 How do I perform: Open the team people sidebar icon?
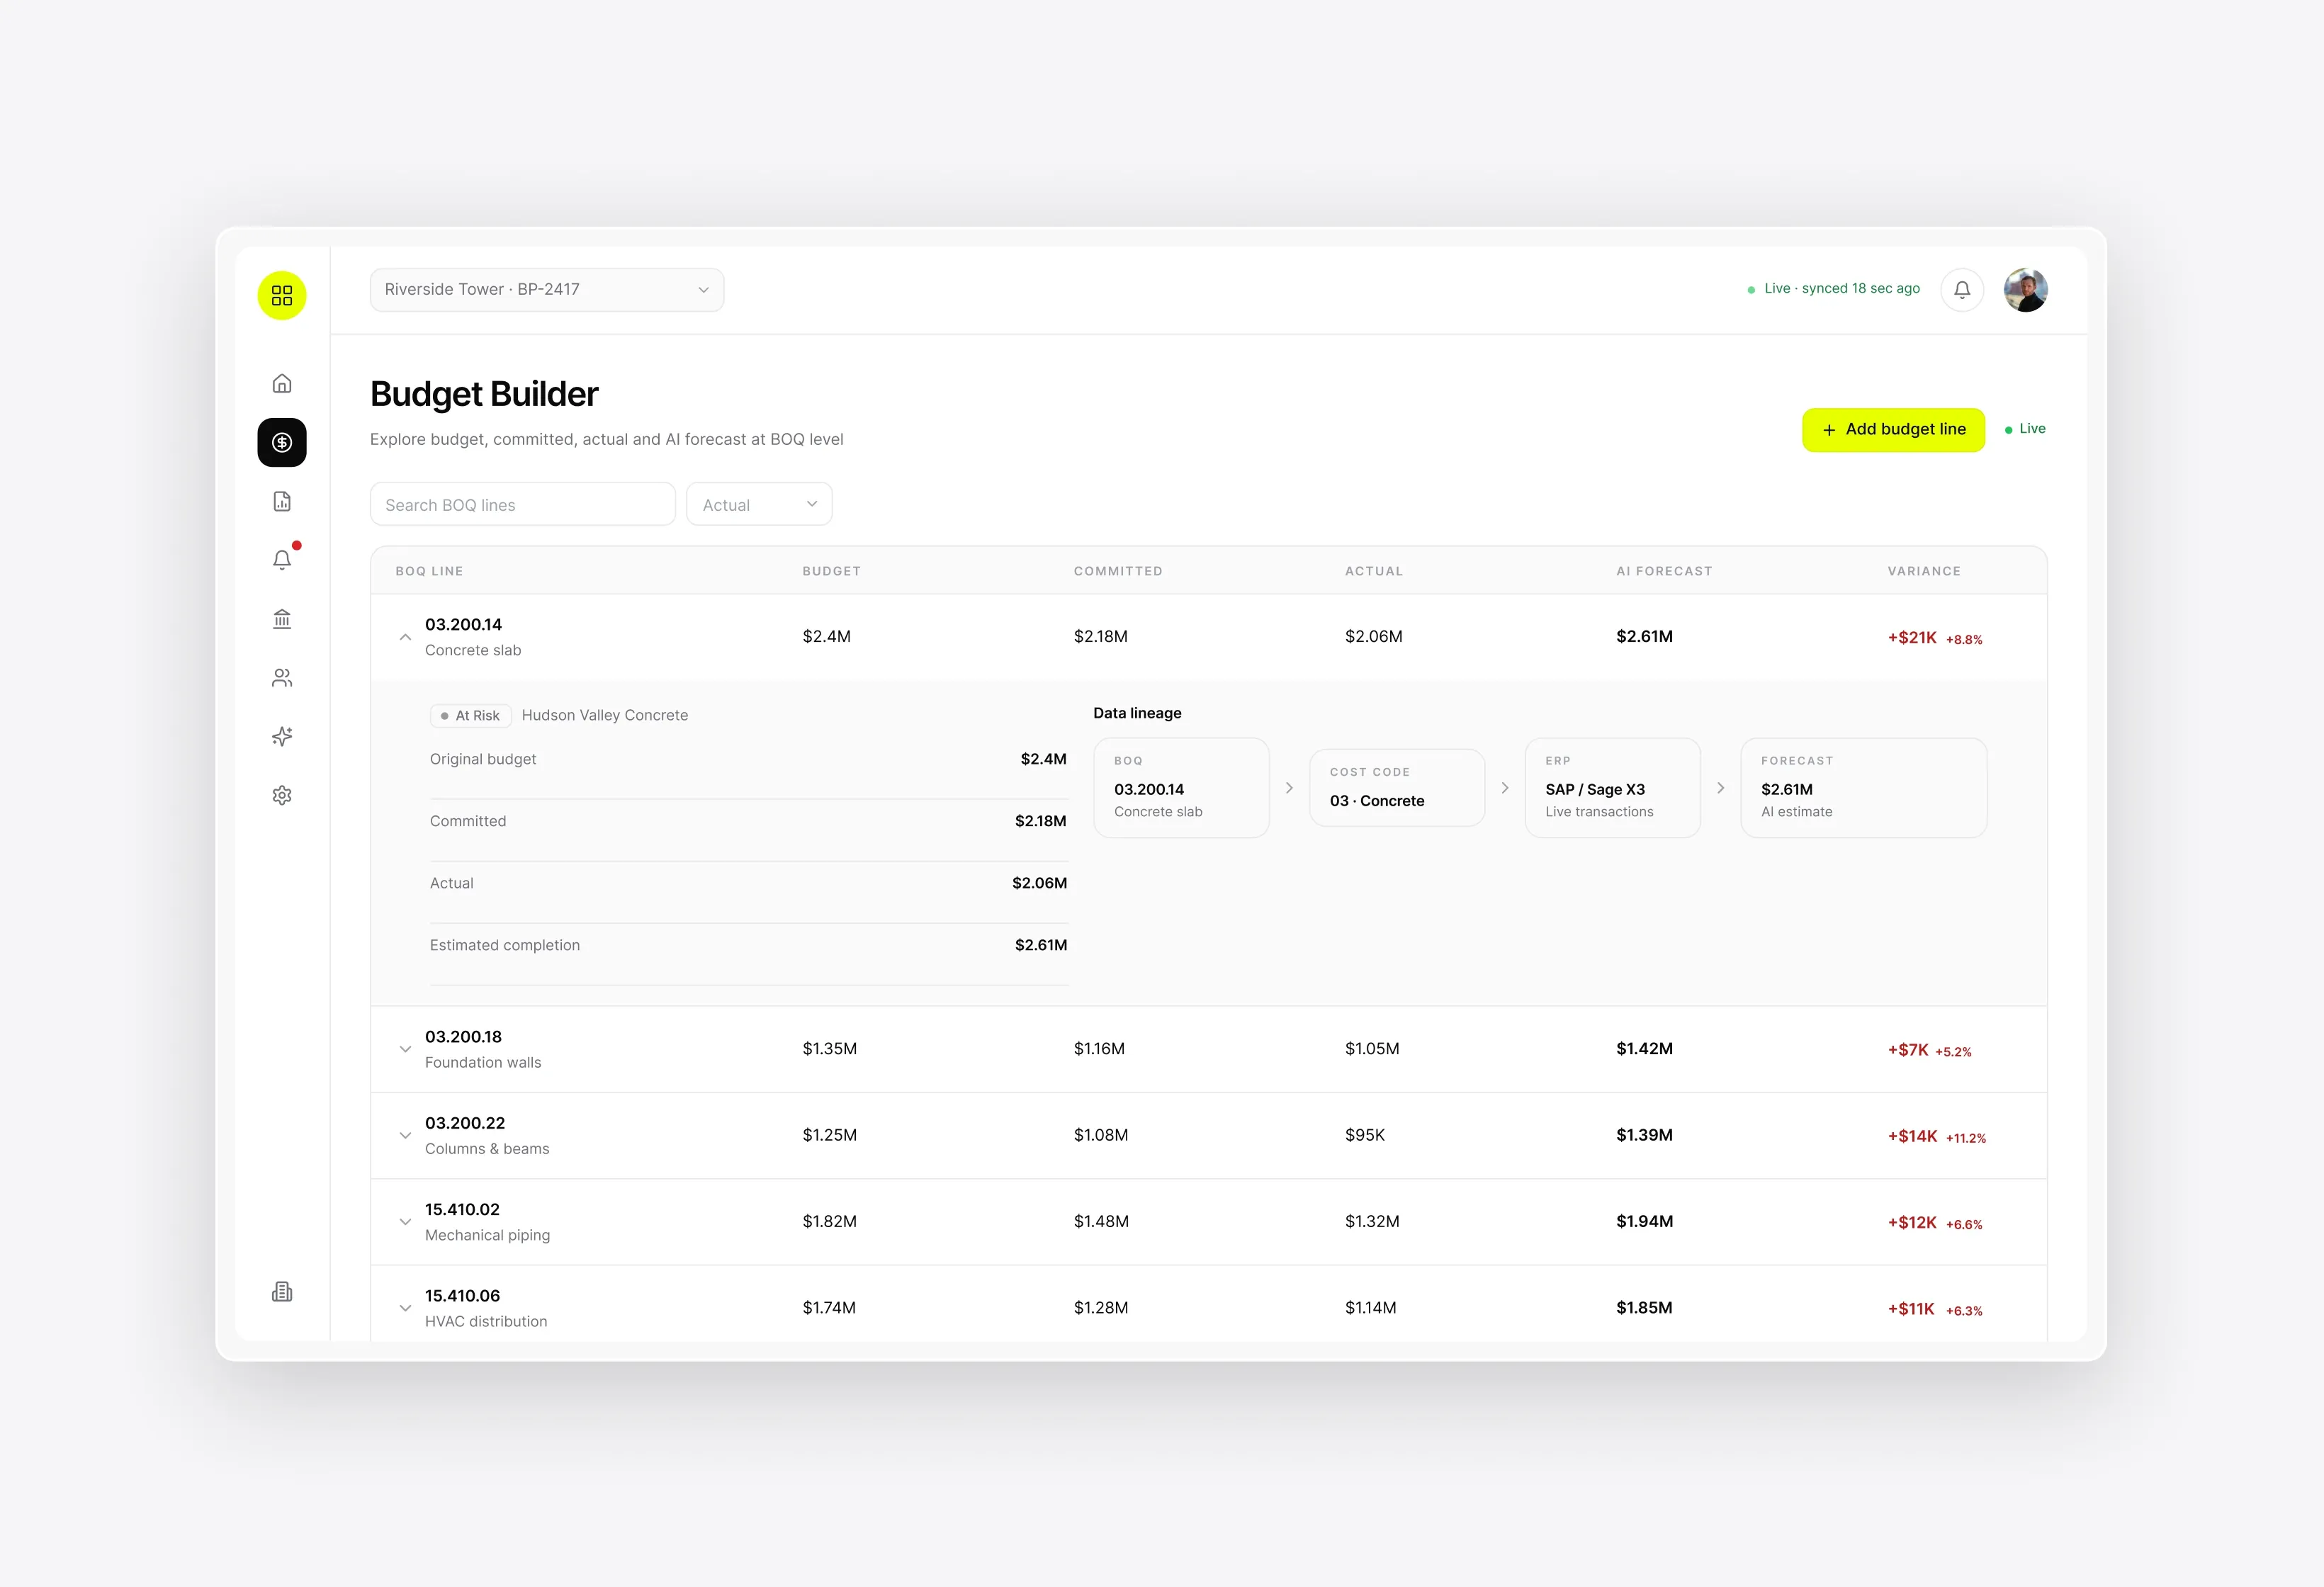(x=282, y=678)
